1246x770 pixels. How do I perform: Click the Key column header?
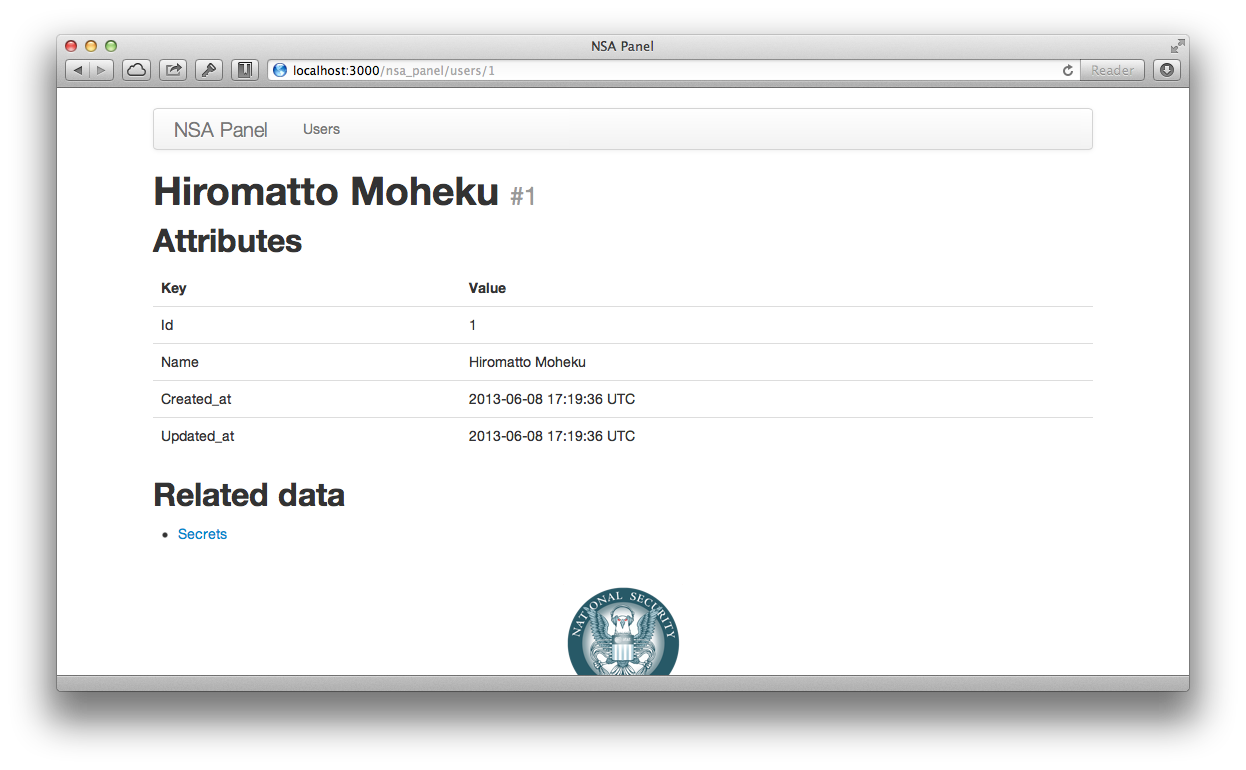tap(174, 288)
